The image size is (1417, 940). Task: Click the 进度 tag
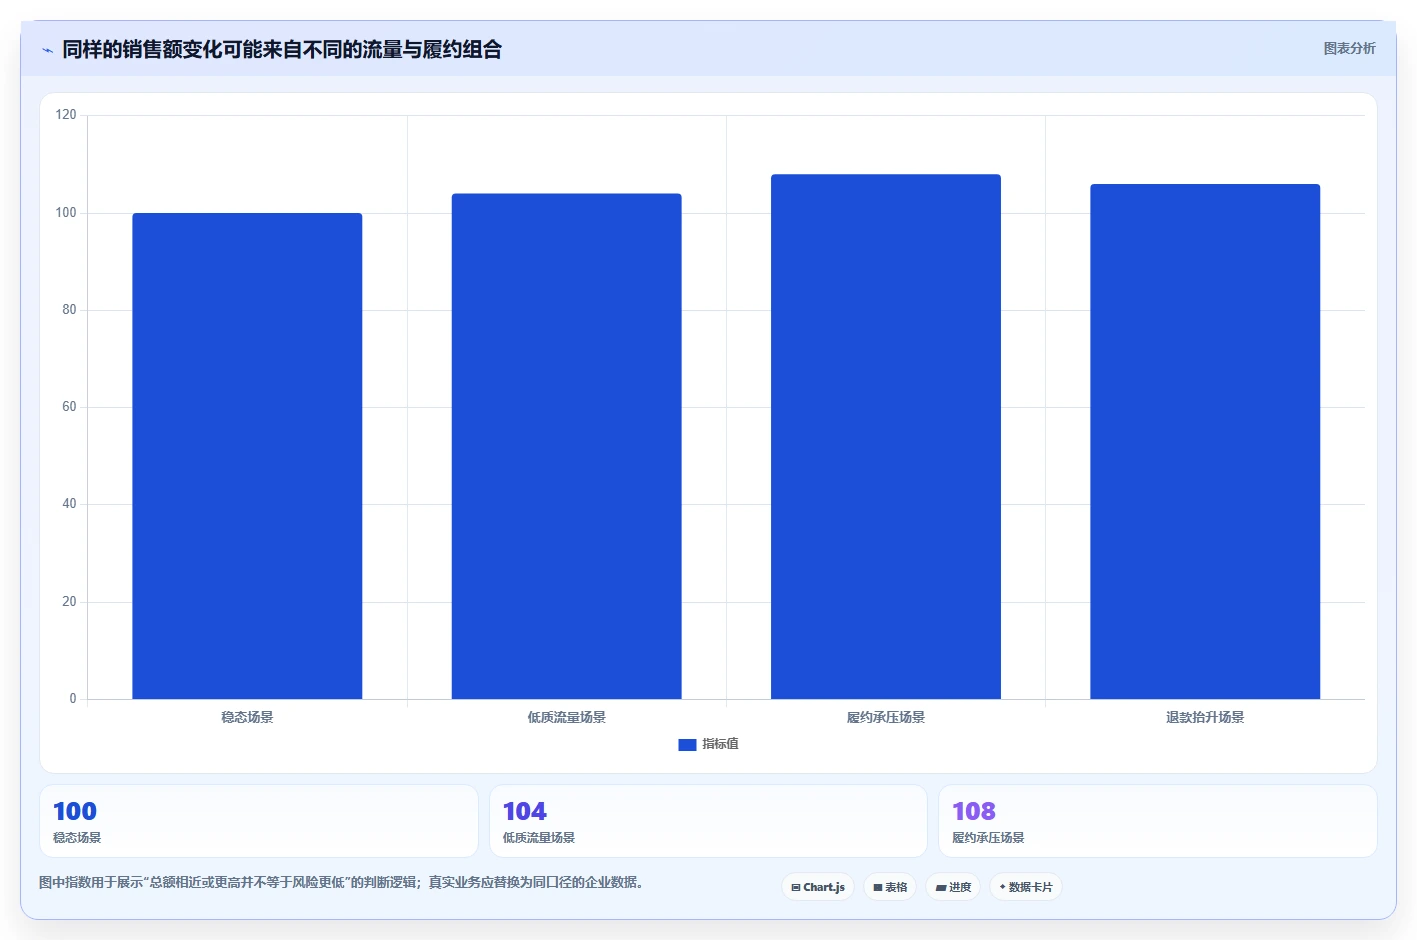click(x=953, y=887)
